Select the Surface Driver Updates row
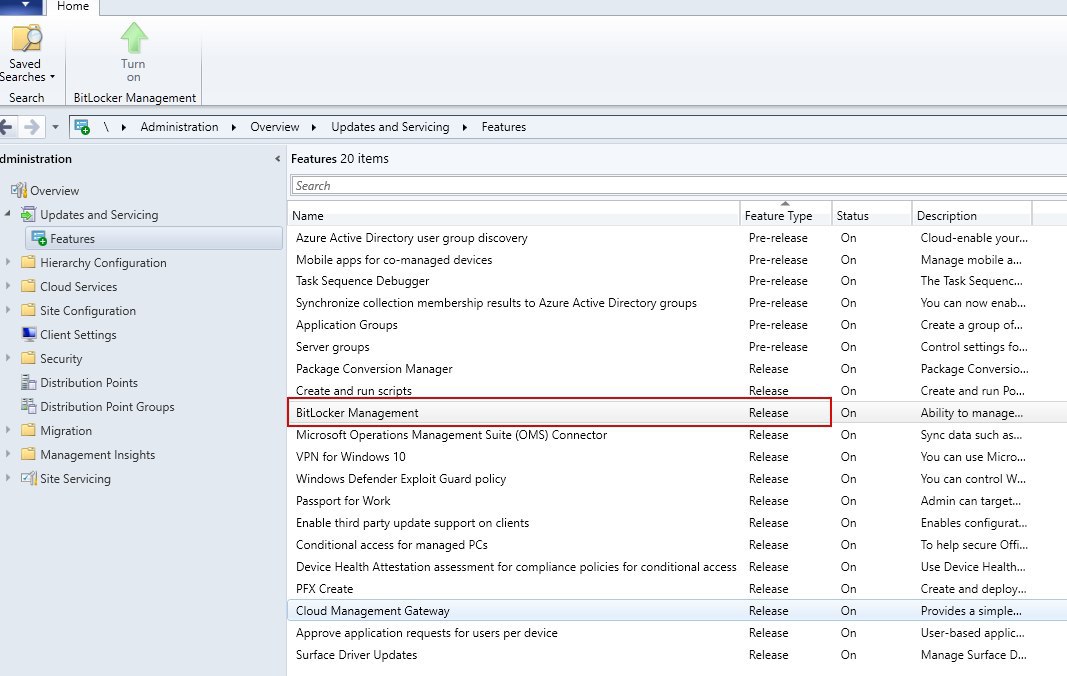The height and width of the screenshot is (676, 1067). coord(677,654)
